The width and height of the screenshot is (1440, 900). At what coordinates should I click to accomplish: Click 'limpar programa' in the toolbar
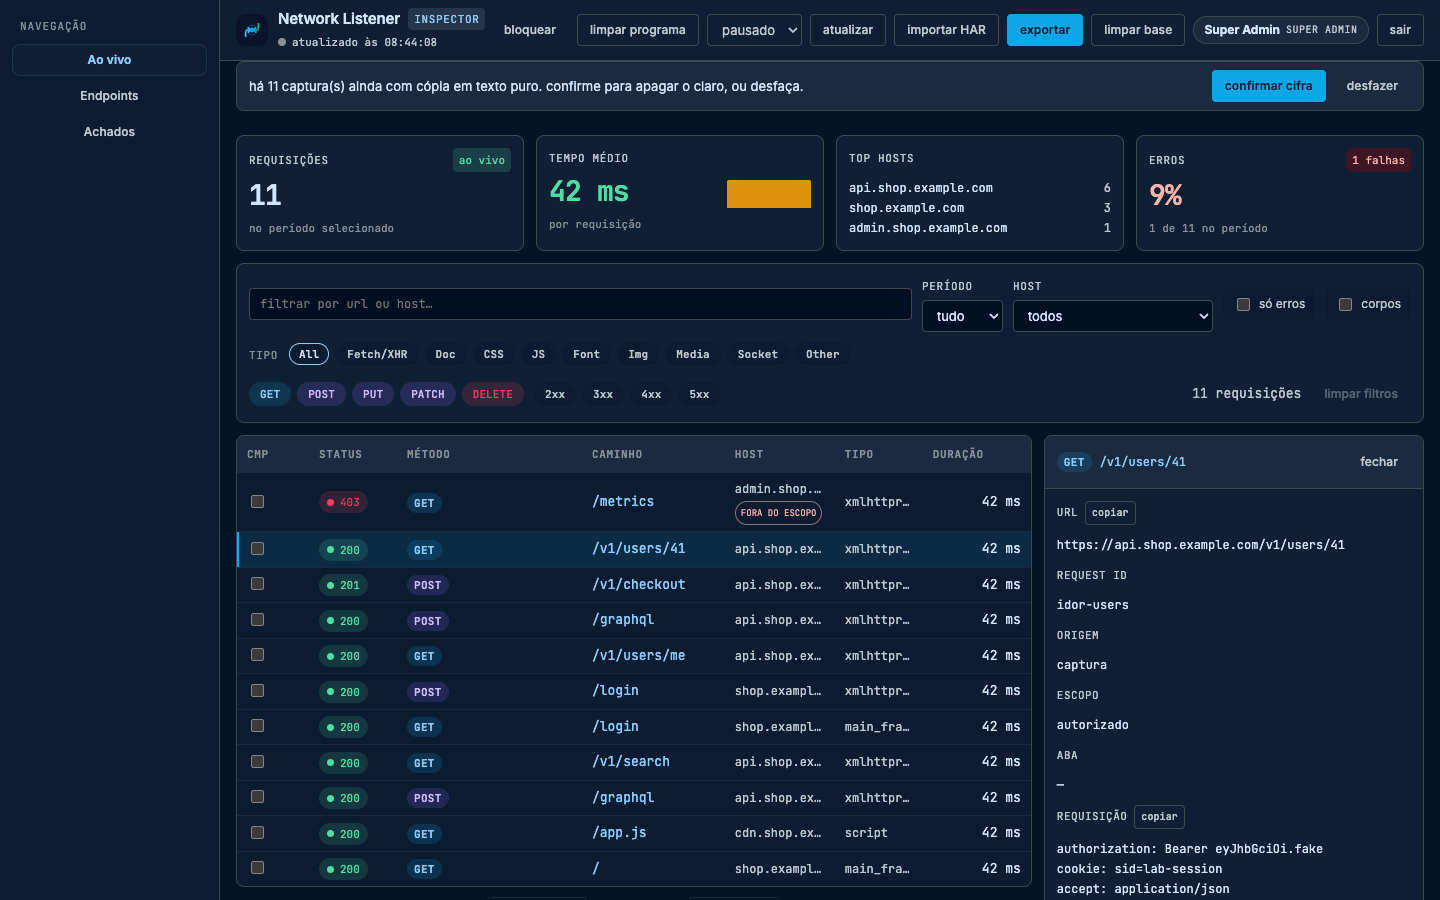(637, 30)
